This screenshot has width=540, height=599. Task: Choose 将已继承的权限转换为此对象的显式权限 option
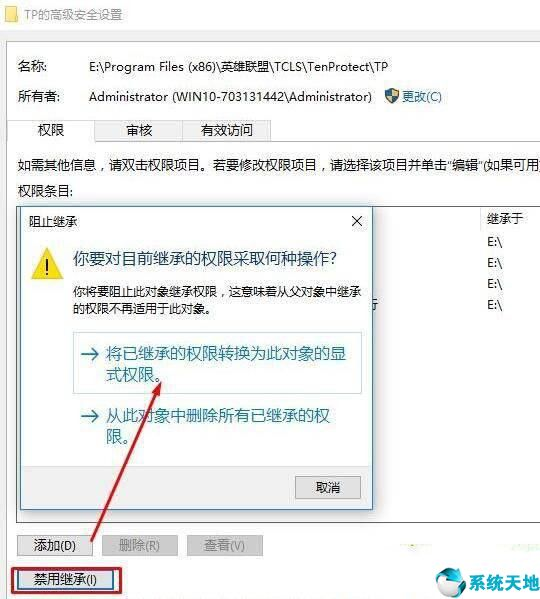click(x=217, y=363)
